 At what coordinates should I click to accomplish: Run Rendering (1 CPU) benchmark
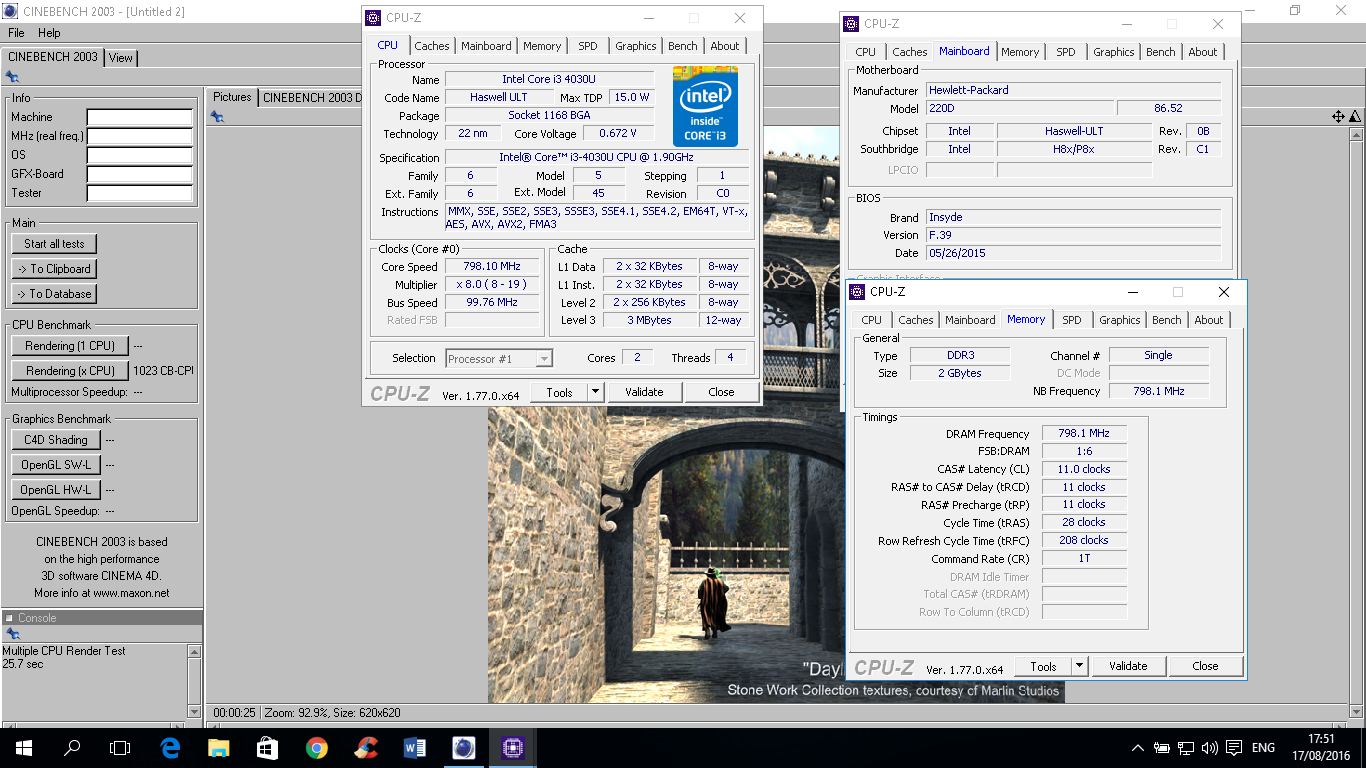click(x=70, y=346)
